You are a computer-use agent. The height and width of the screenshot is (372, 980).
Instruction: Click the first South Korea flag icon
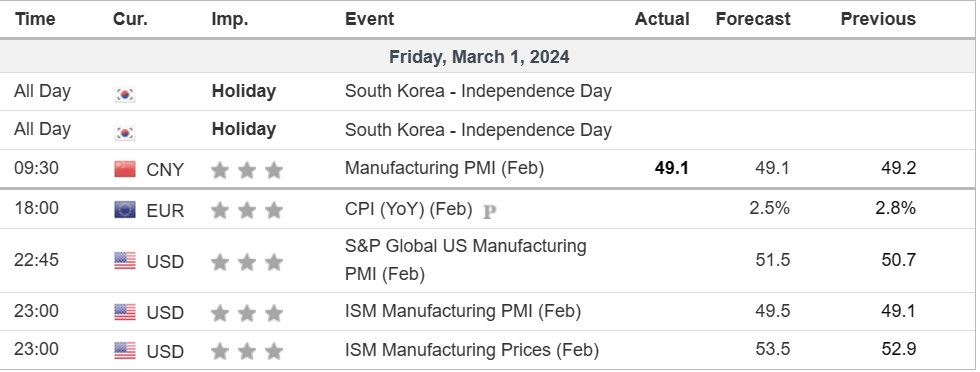coord(125,94)
